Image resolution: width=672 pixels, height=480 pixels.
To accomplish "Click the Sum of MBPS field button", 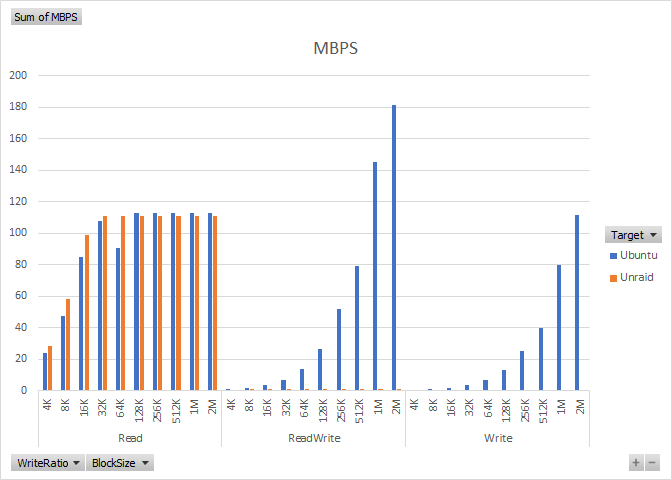I will [x=46, y=17].
